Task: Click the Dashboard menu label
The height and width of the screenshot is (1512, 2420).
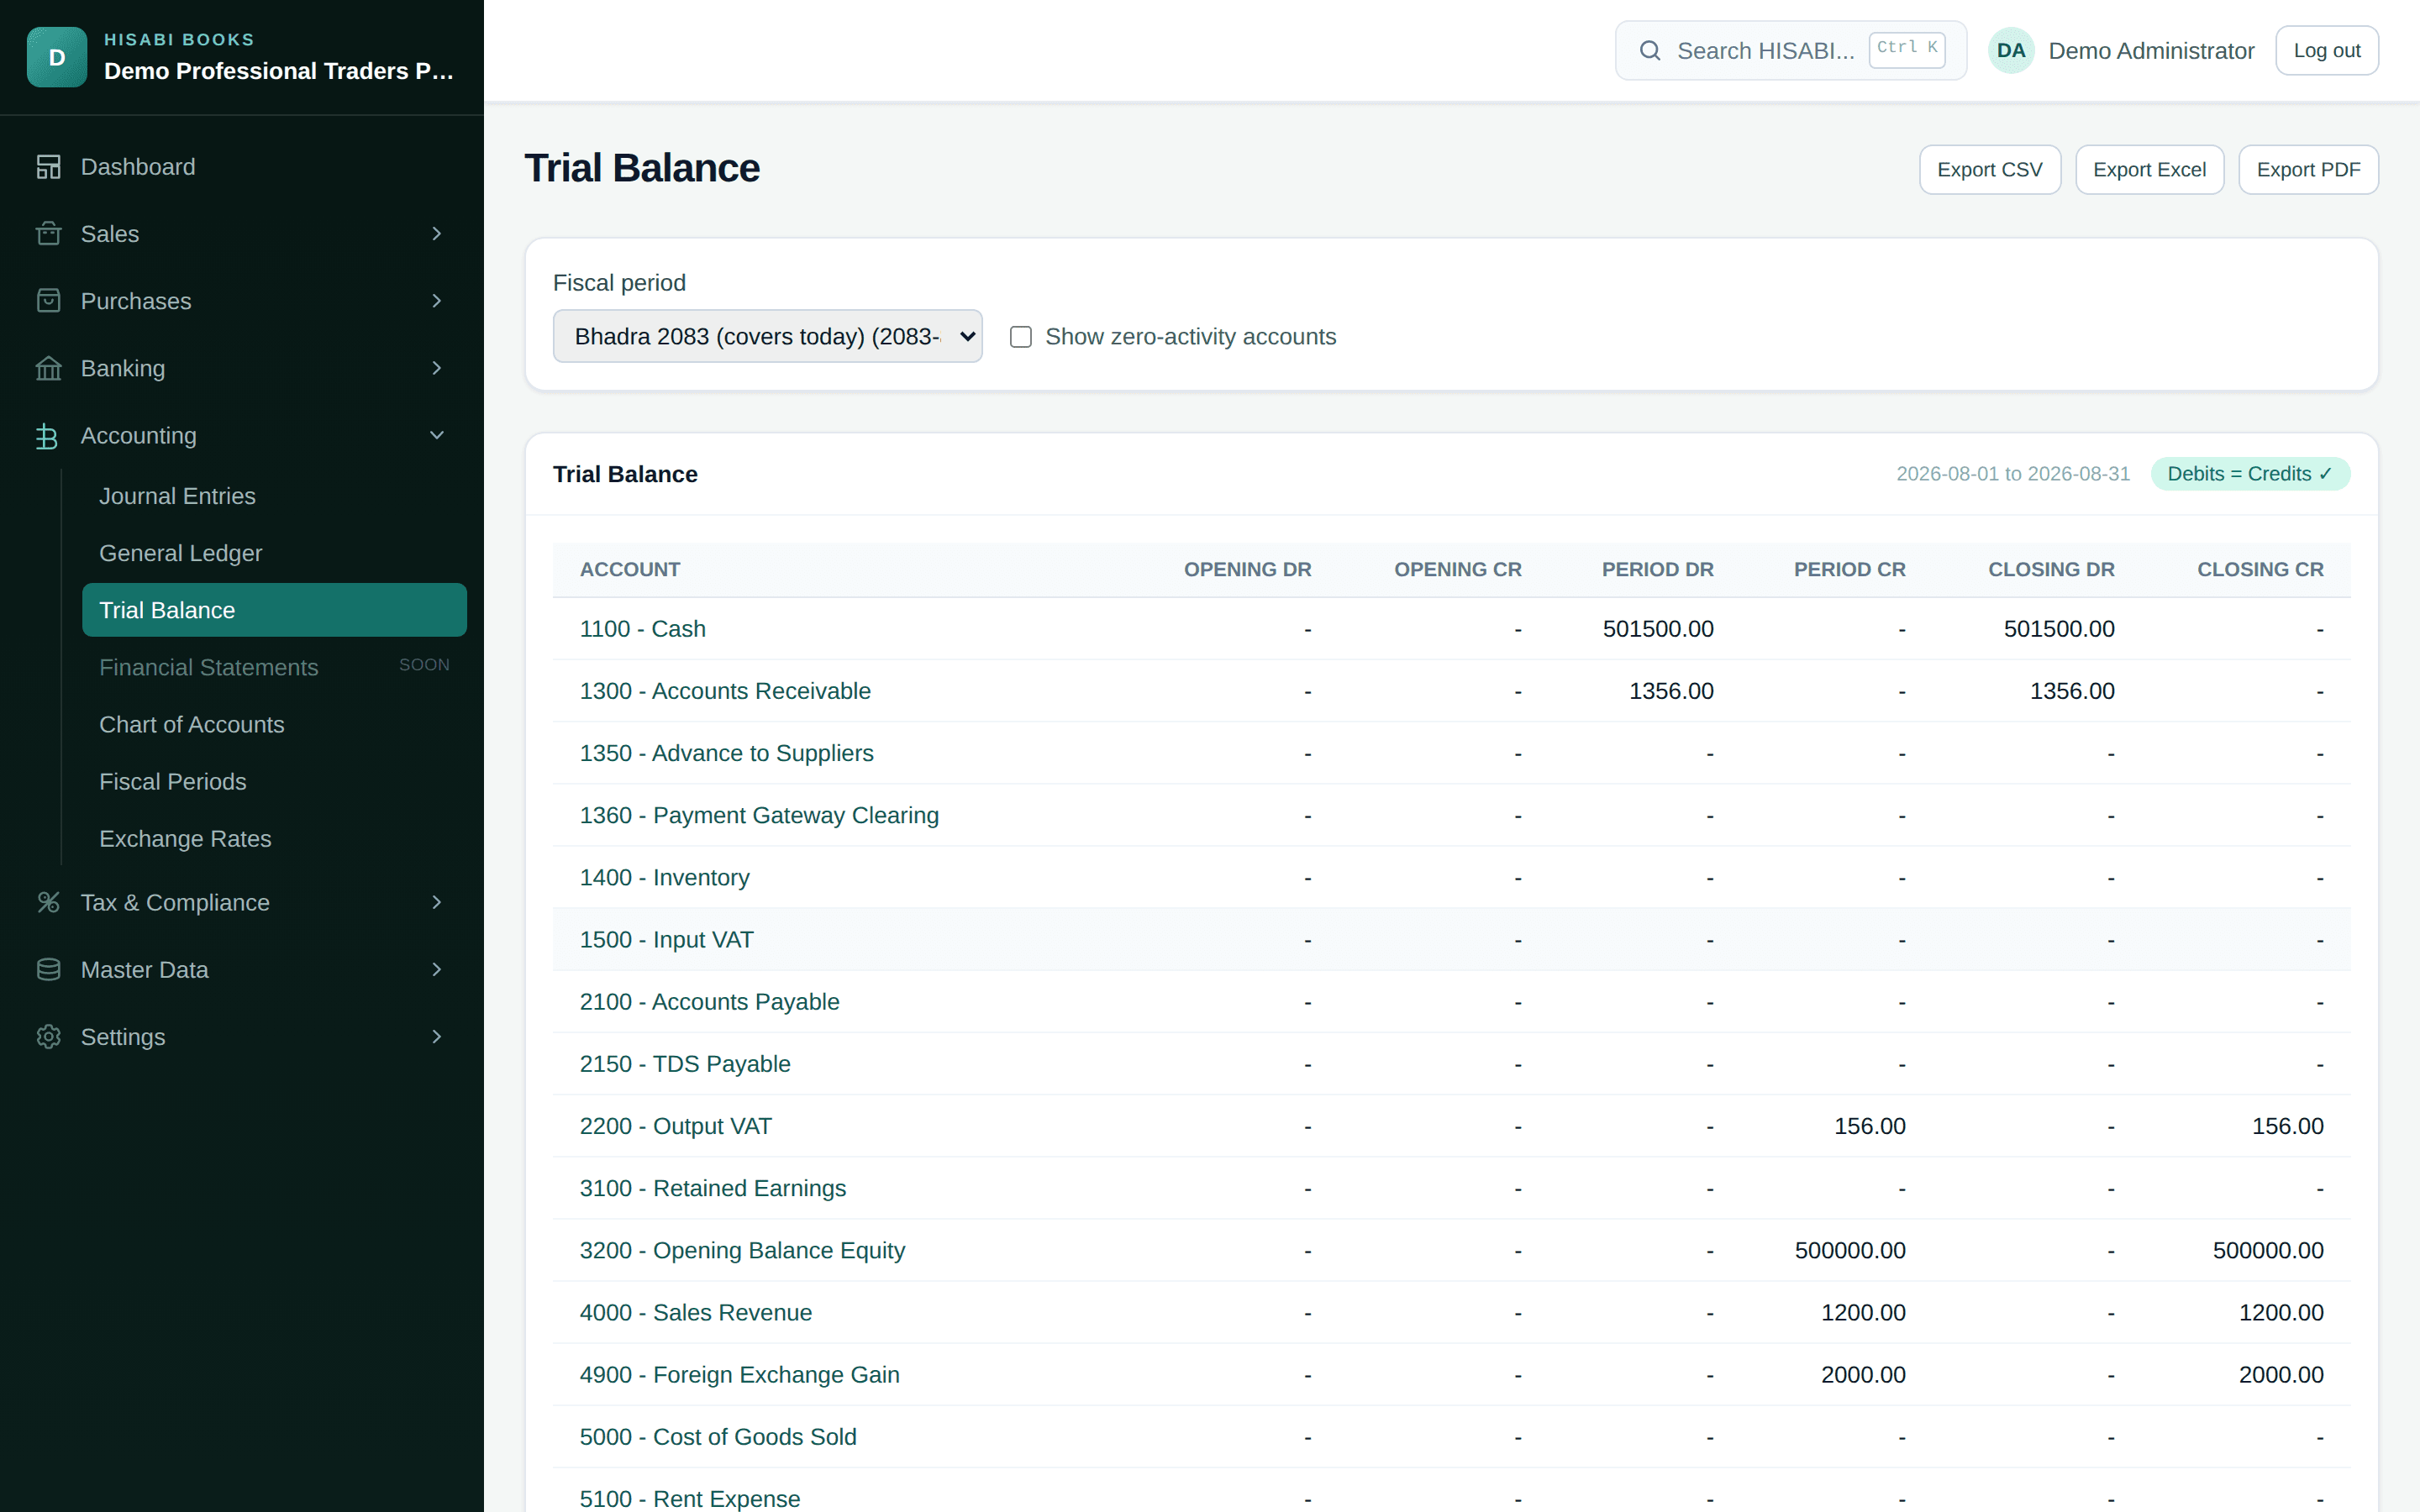Action: click(x=138, y=167)
